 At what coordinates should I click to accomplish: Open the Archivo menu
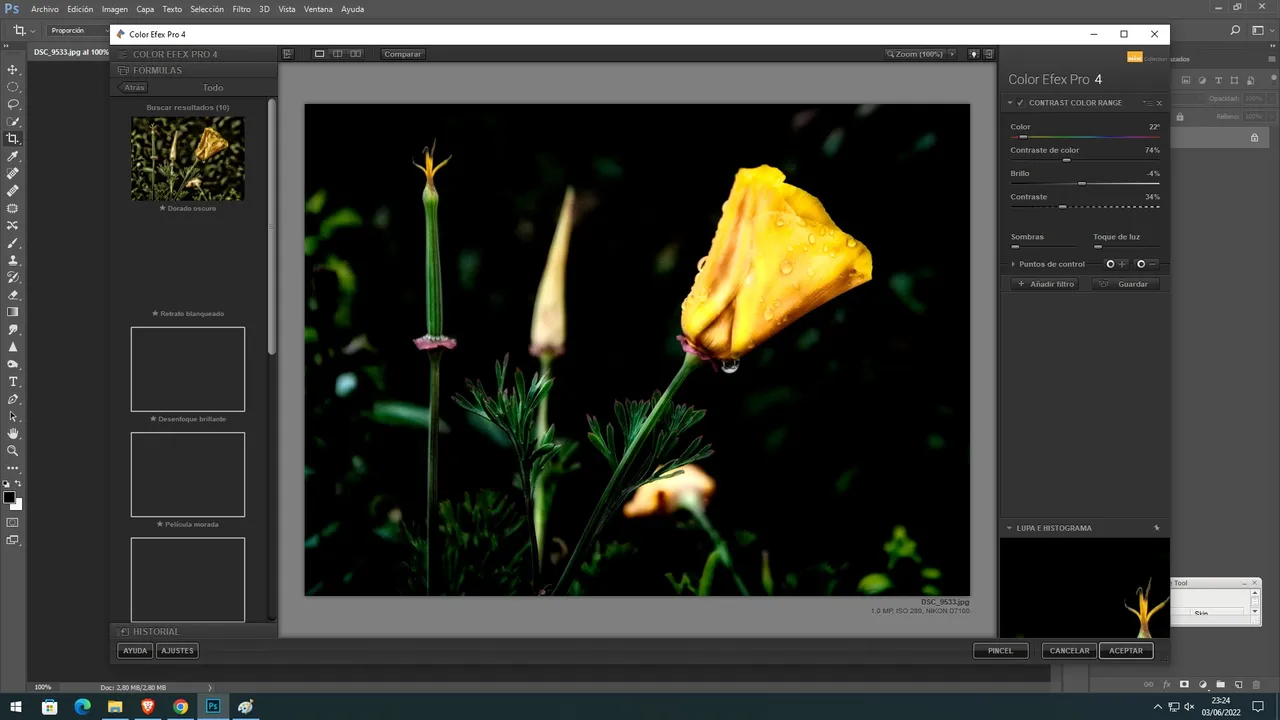(45, 9)
